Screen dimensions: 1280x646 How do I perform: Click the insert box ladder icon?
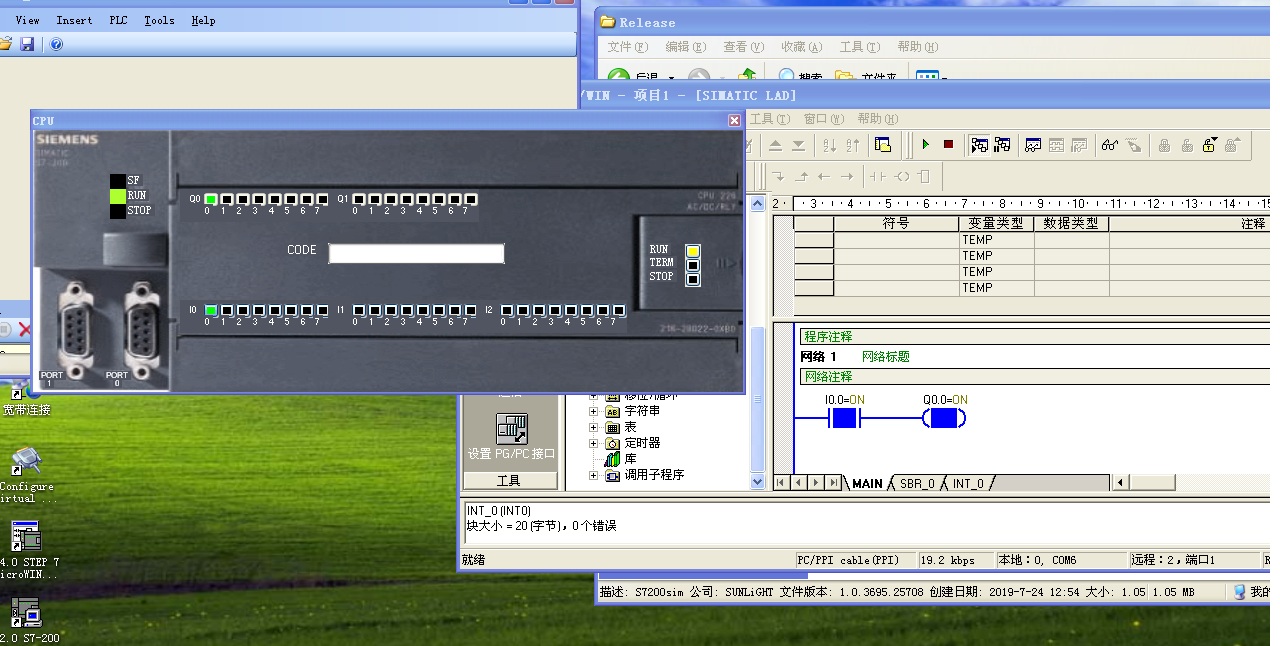[924, 176]
